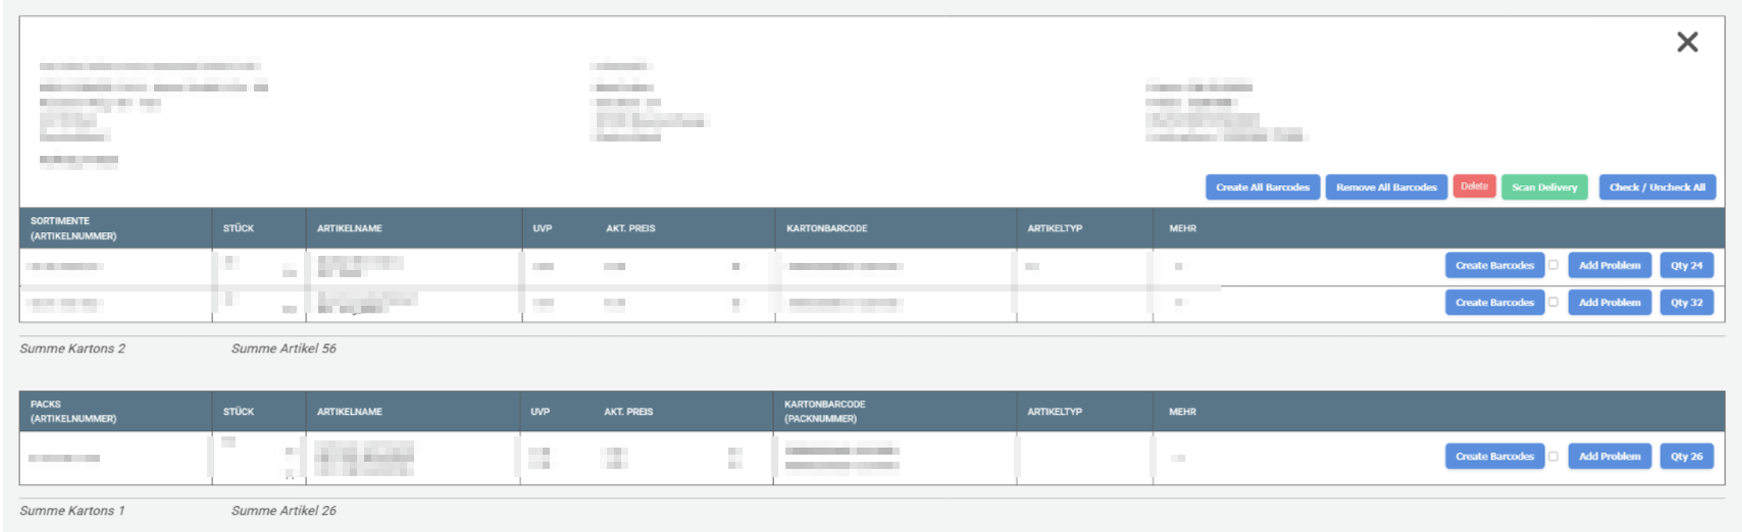
Task: Enable the checkbox in the Packs row
Action: pyautogui.click(x=1553, y=456)
